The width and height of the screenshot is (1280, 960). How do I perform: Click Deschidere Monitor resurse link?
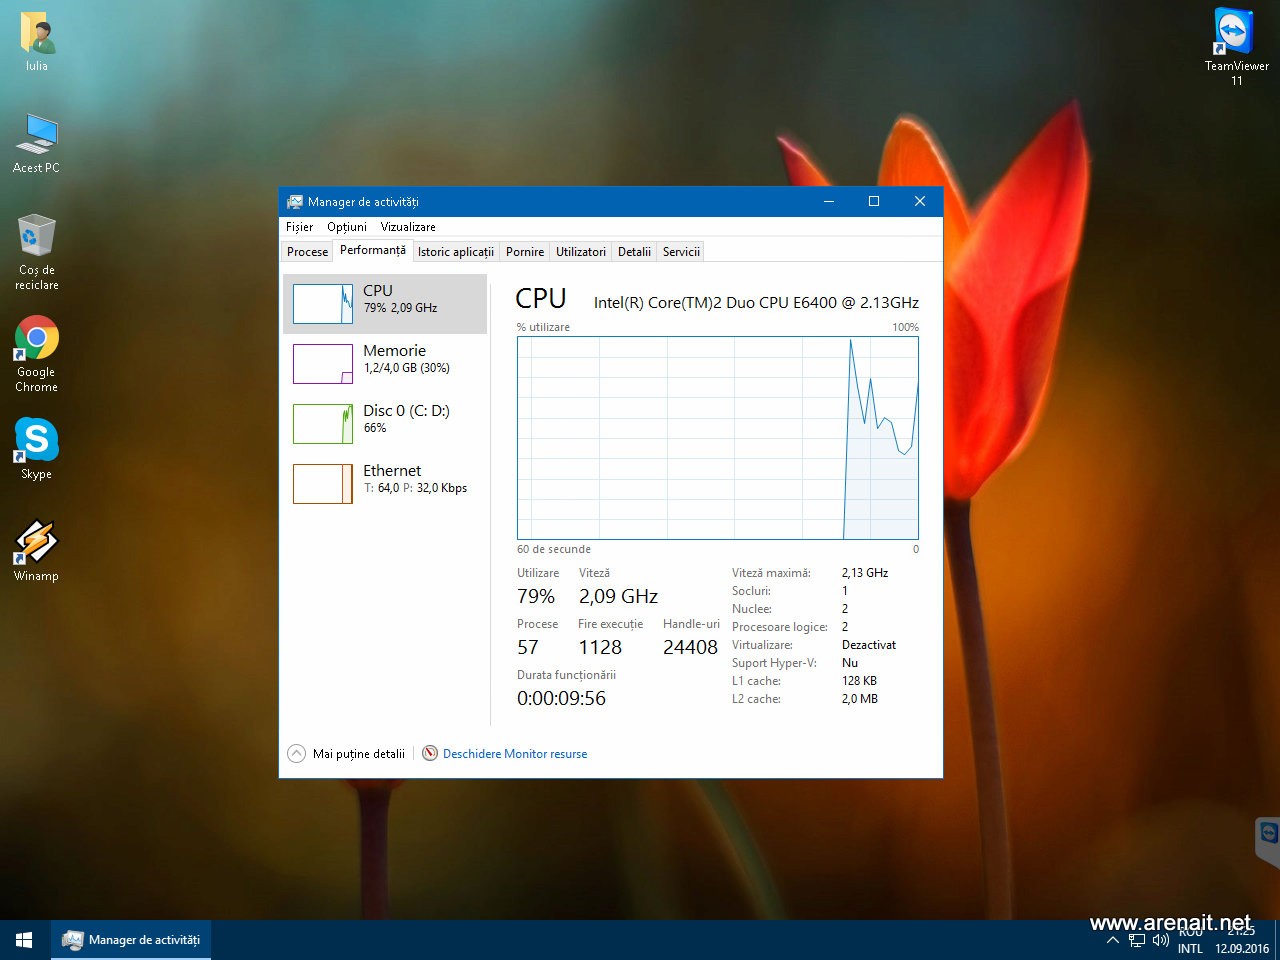pyautogui.click(x=514, y=754)
